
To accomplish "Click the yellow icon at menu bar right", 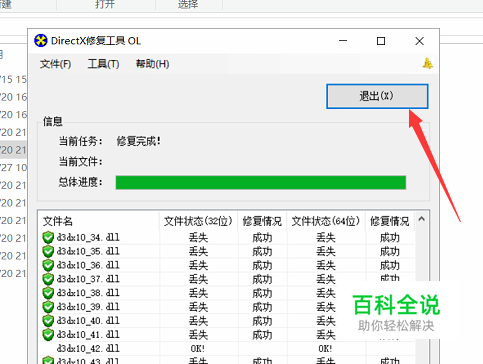I will tap(428, 63).
